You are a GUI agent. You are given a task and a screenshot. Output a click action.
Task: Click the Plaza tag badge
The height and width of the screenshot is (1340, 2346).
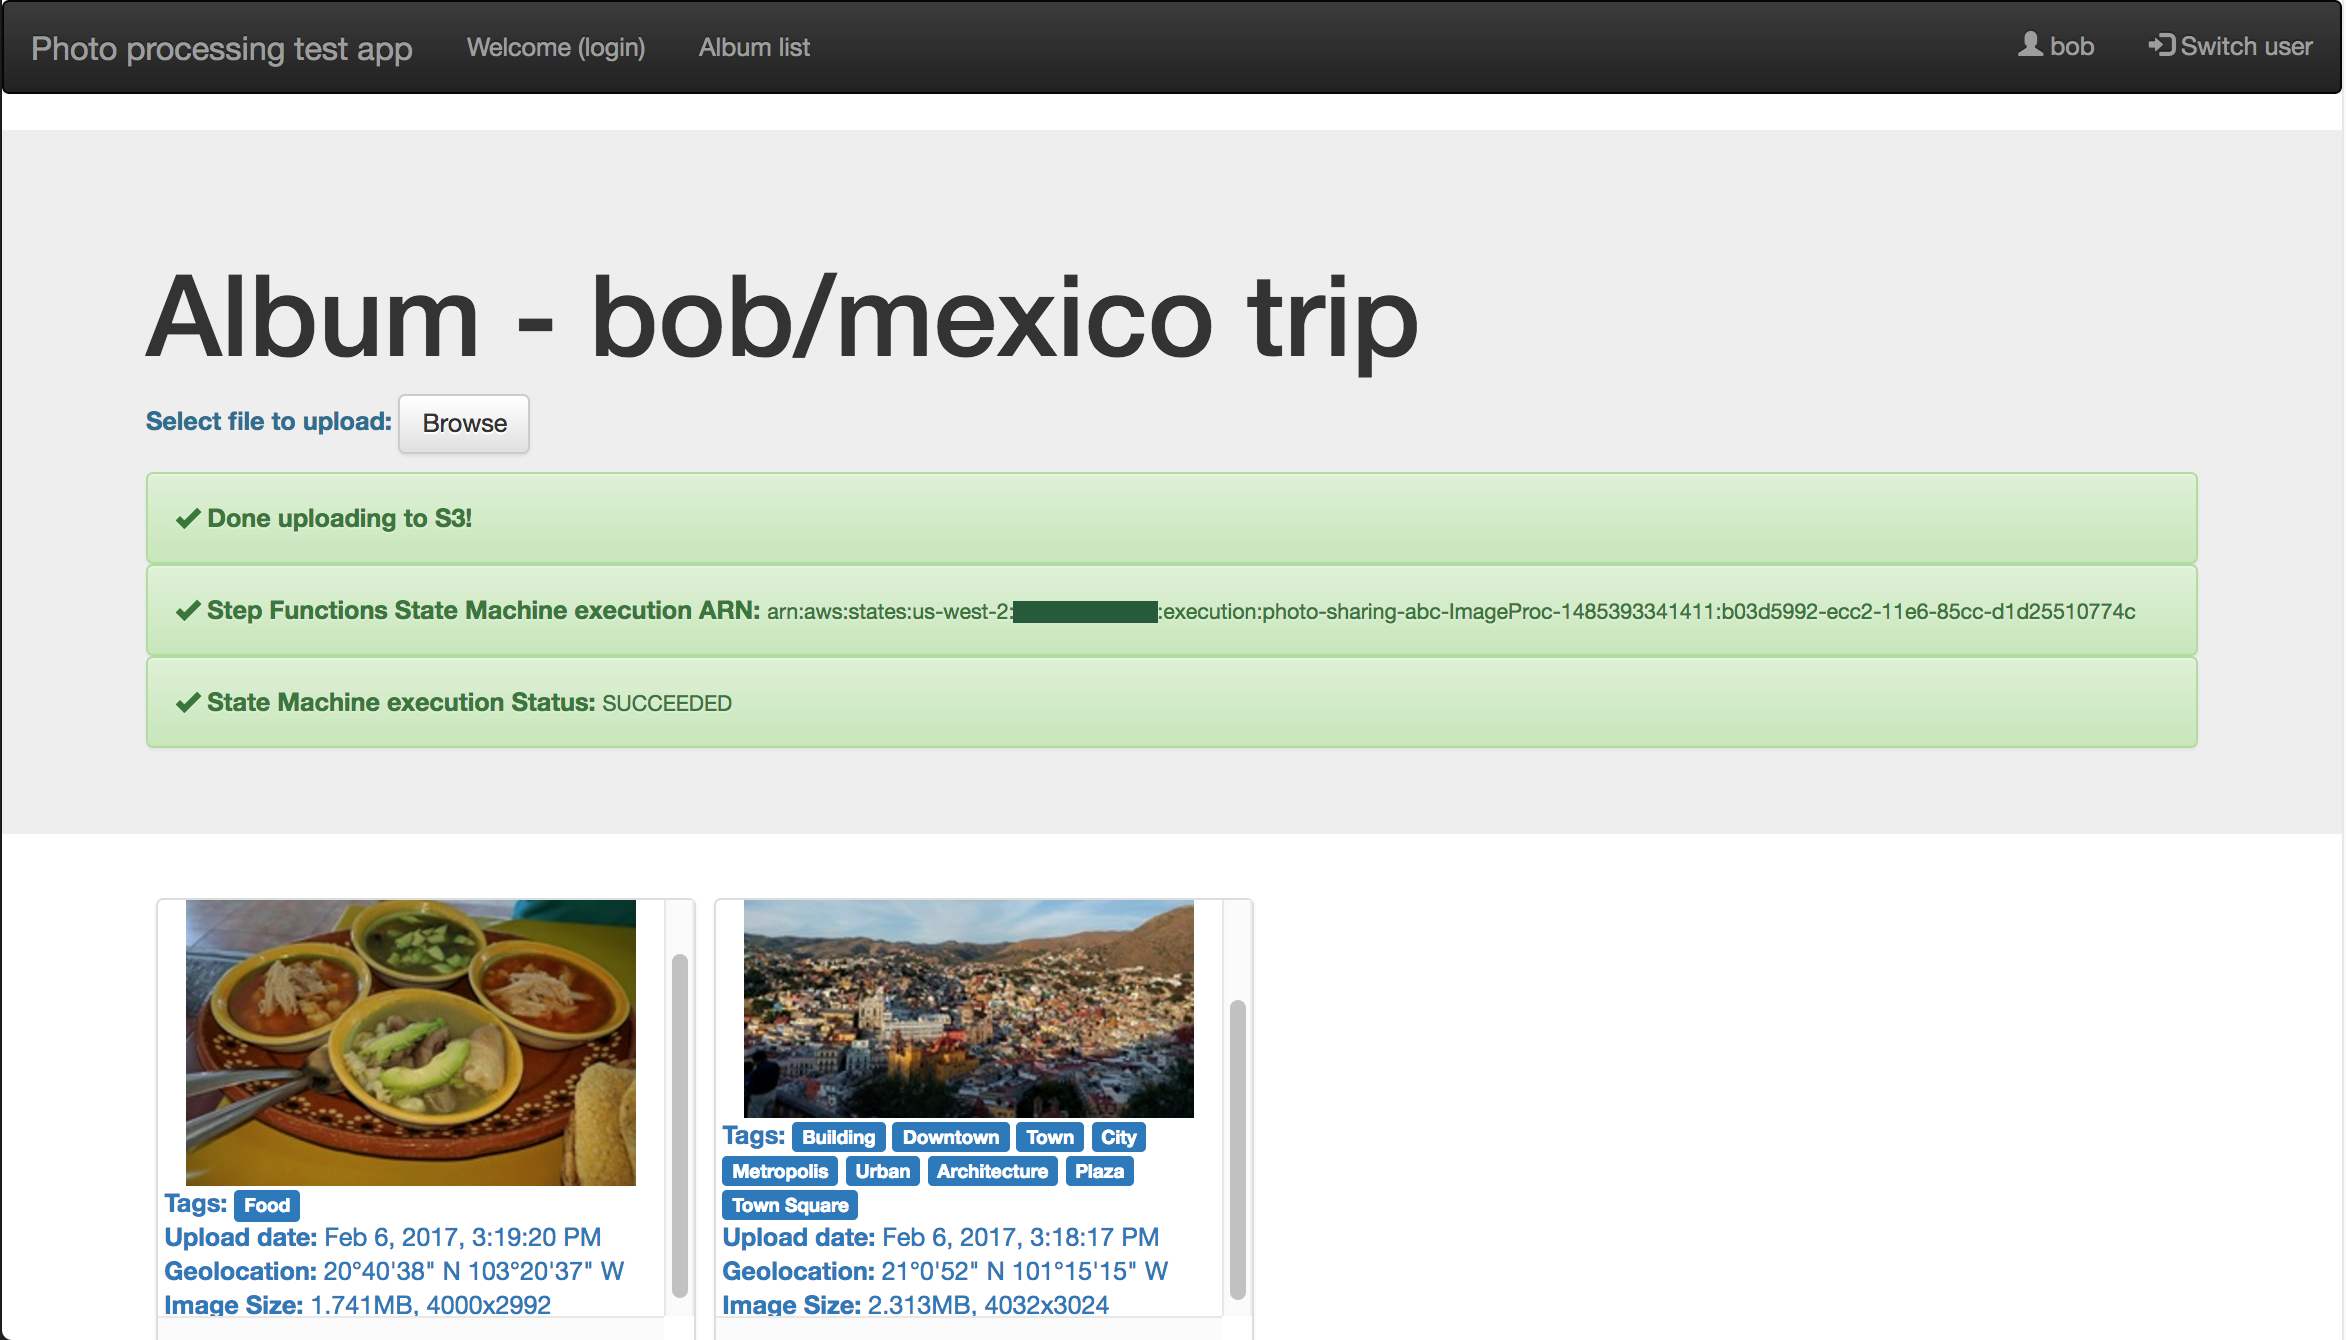(x=1099, y=1171)
